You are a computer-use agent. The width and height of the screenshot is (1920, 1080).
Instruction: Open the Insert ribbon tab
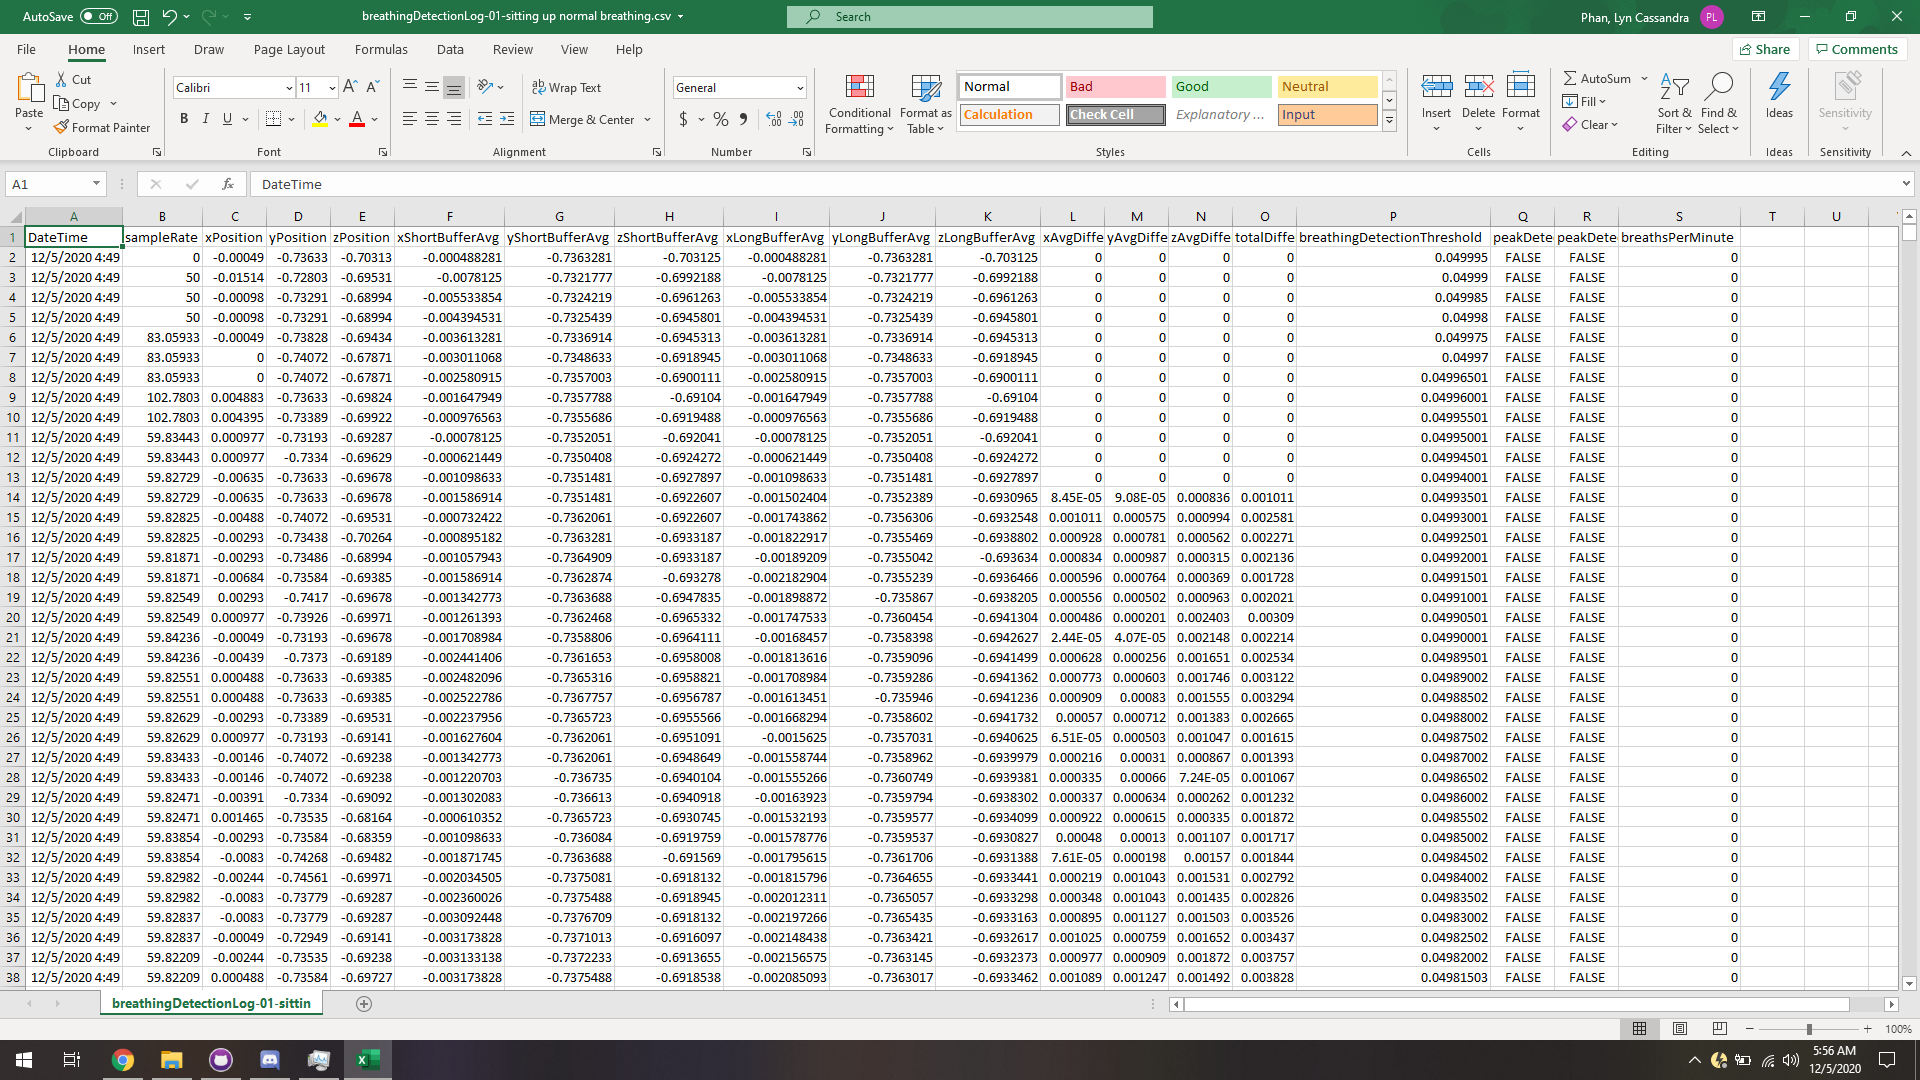[149, 49]
